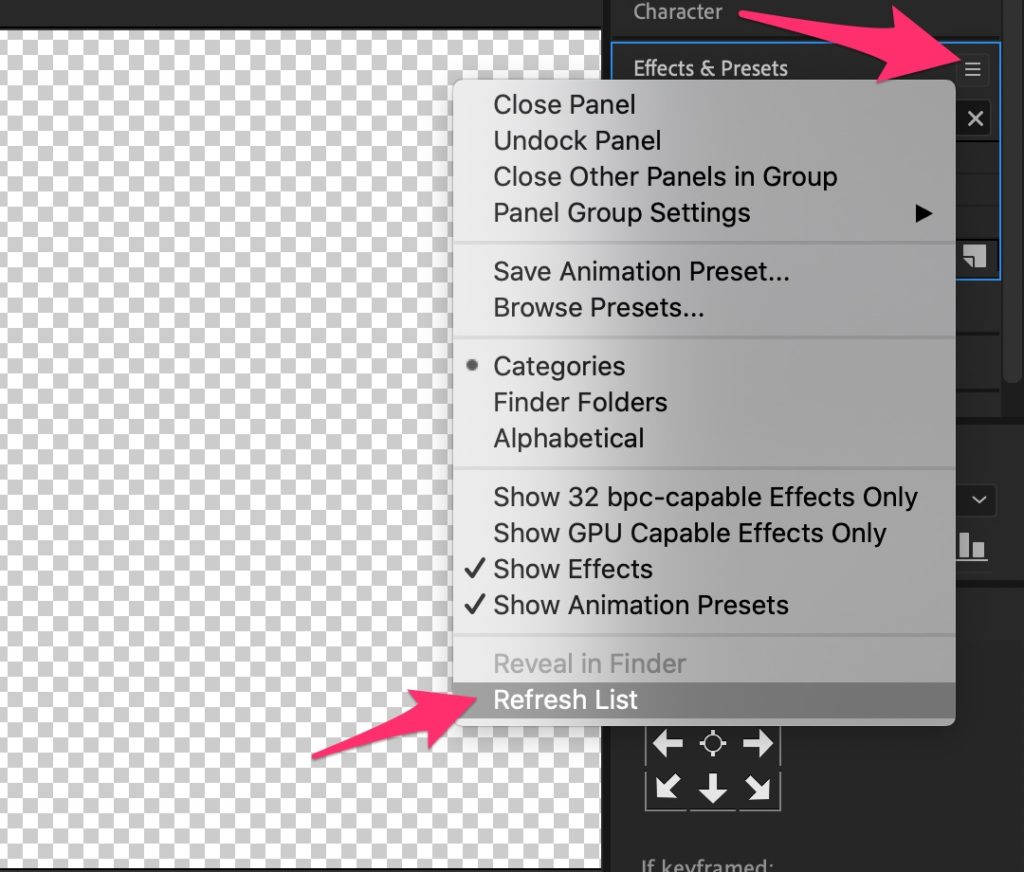Click the down arrow alignment icon
1024x872 pixels.
pos(712,788)
